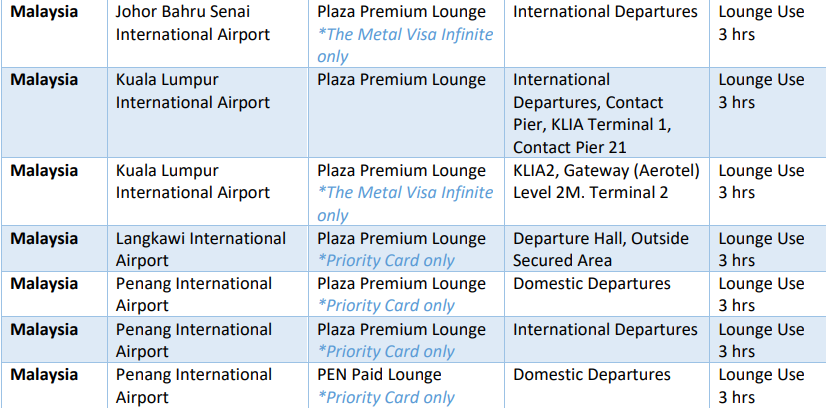Click 'Departure Hall, Outside Secured Area' text

[x=601, y=249]
